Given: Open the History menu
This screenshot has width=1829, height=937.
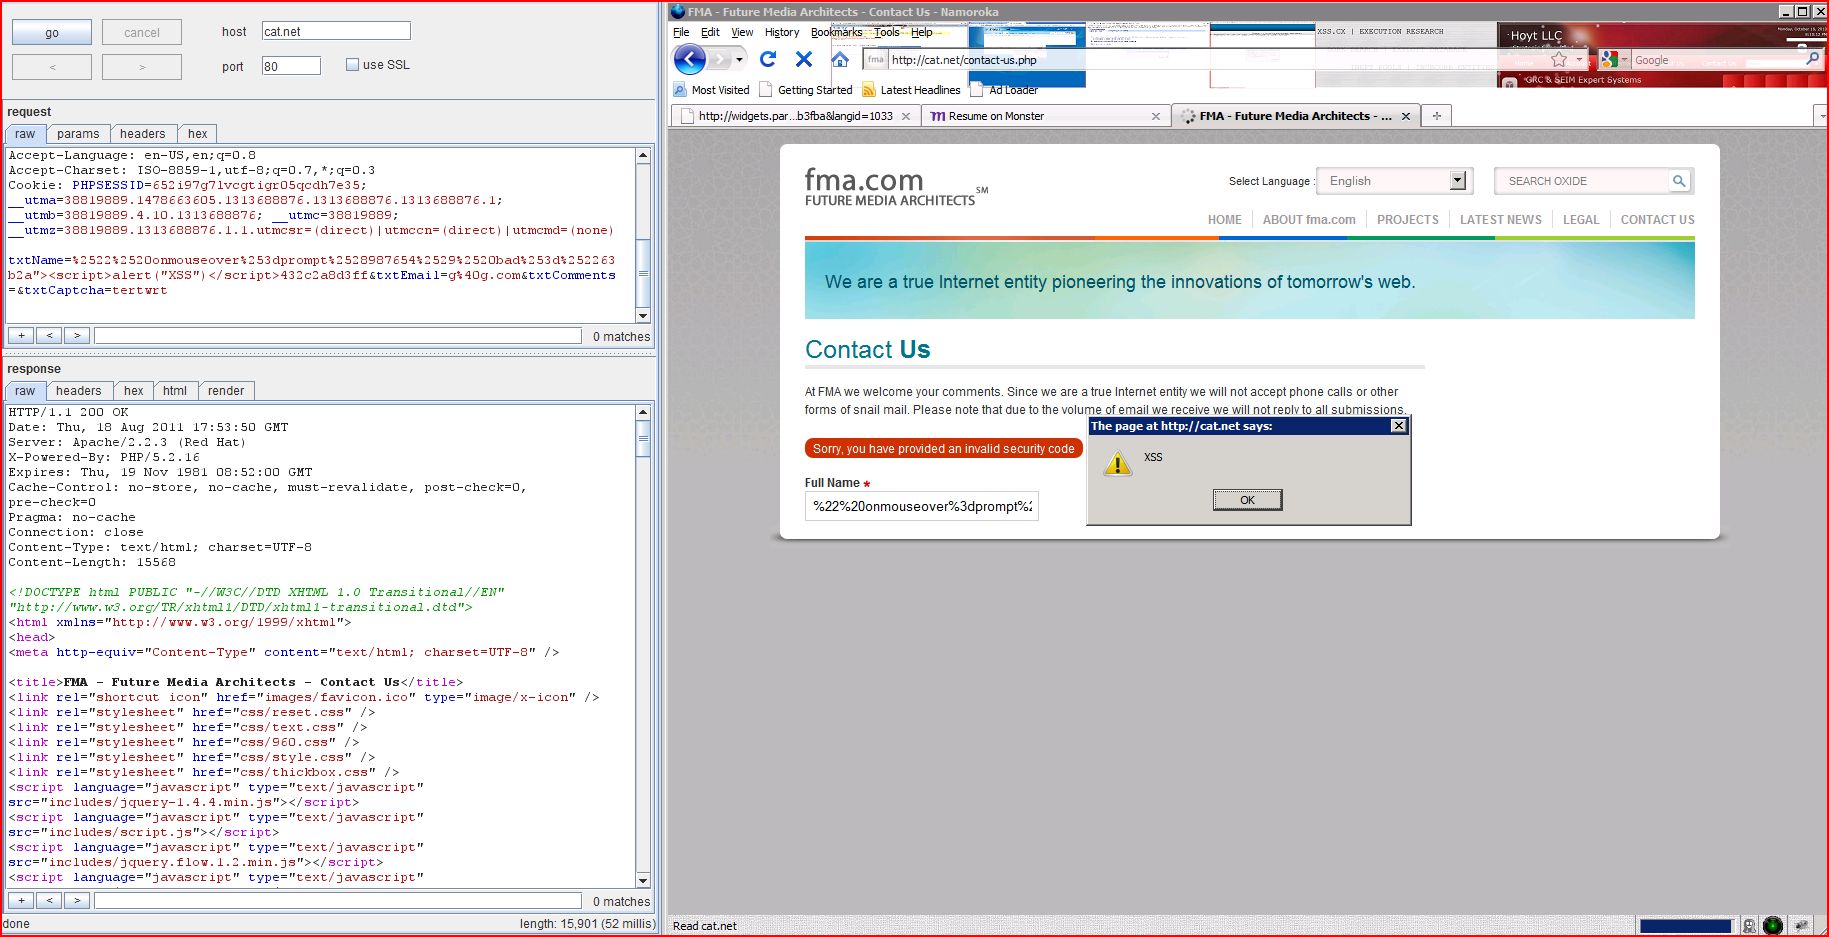Looking at the screenshot, I should (x=782, y=32).
